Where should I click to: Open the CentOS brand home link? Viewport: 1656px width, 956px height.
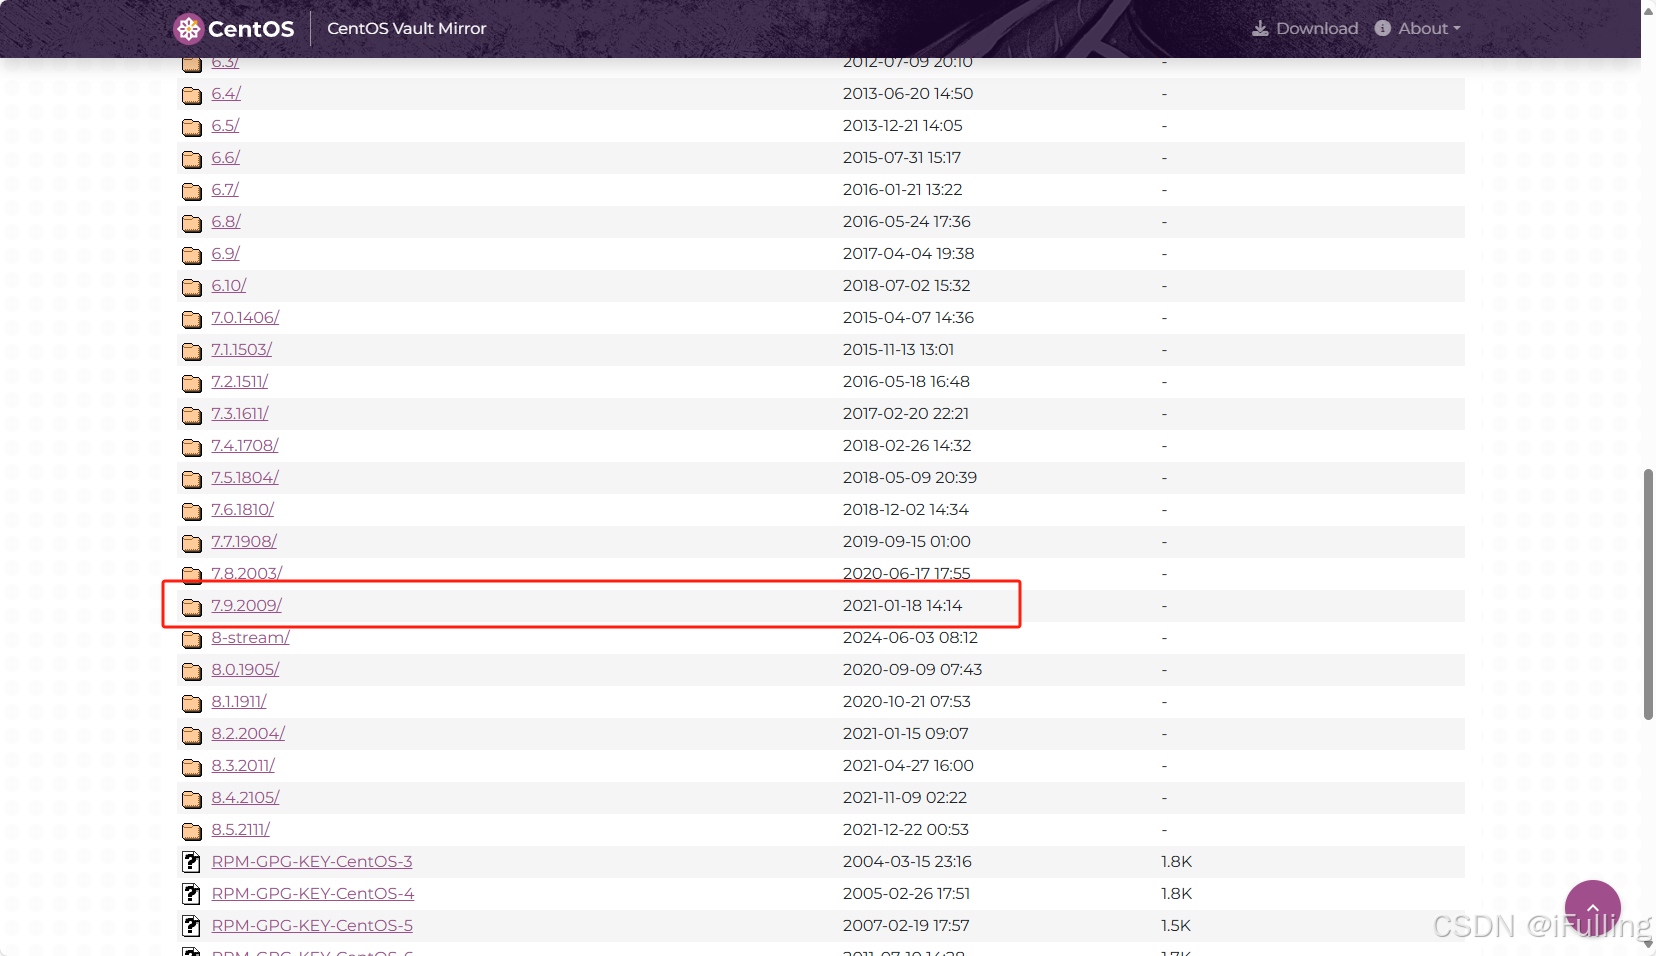point(234,29)
